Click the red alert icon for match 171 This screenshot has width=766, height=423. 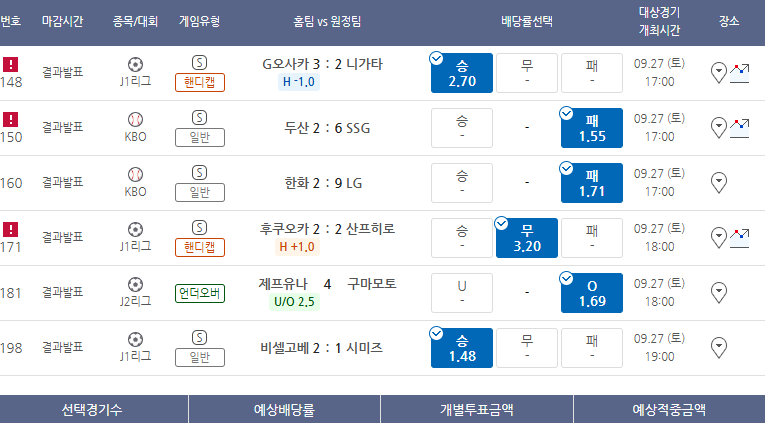coord(11,230)
